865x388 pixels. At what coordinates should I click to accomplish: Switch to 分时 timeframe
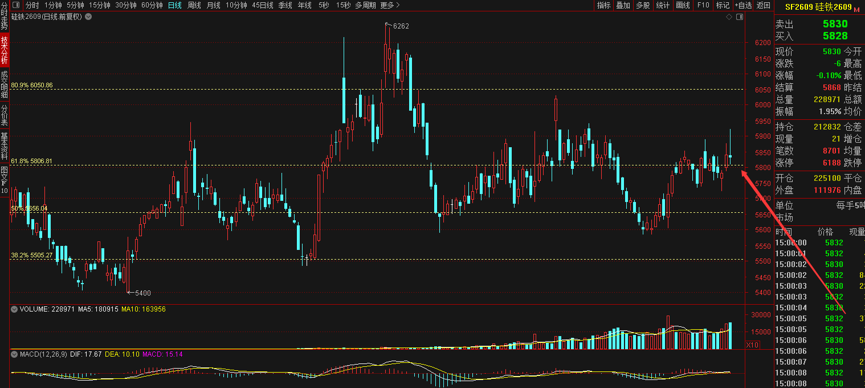click(x=33, y=6)
